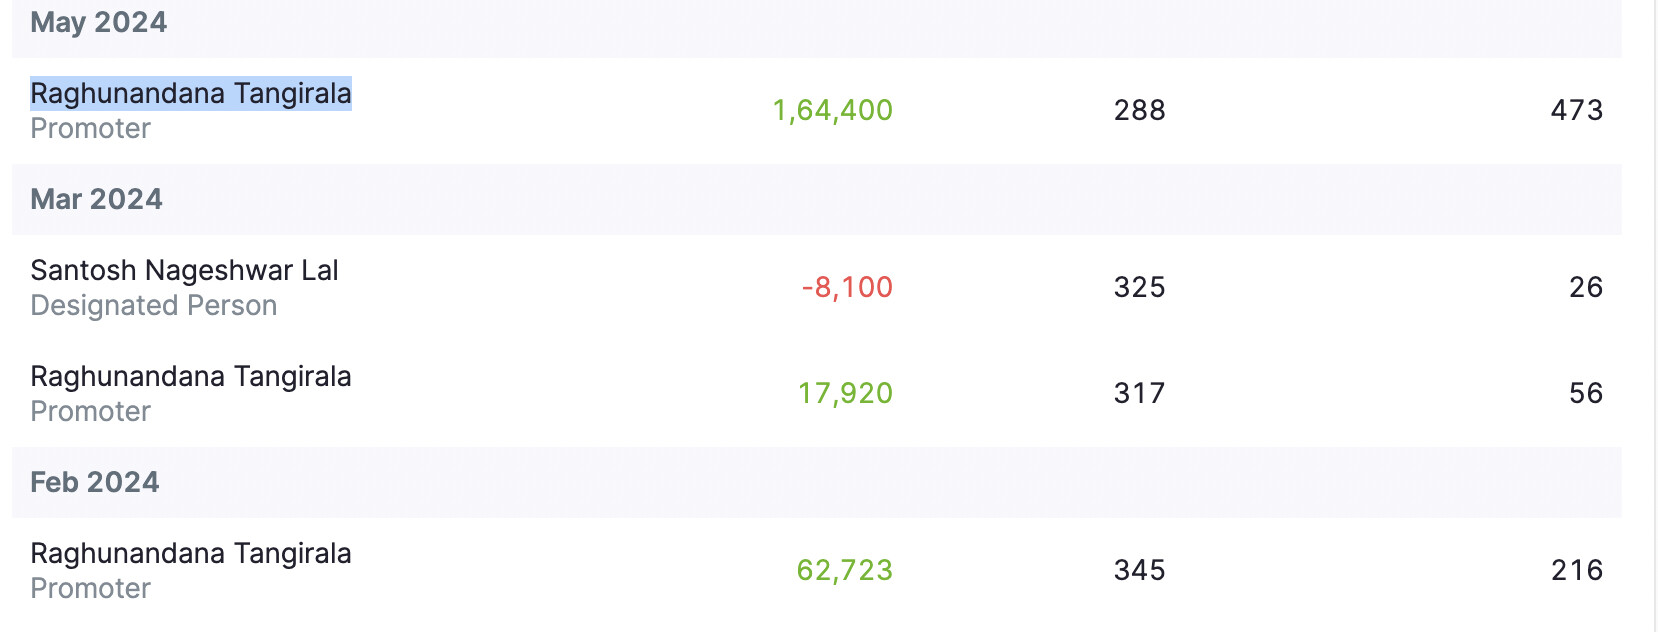Click the Mar 2024 group header
This screenshot has height=632, width=1658.
click(96, 199)
